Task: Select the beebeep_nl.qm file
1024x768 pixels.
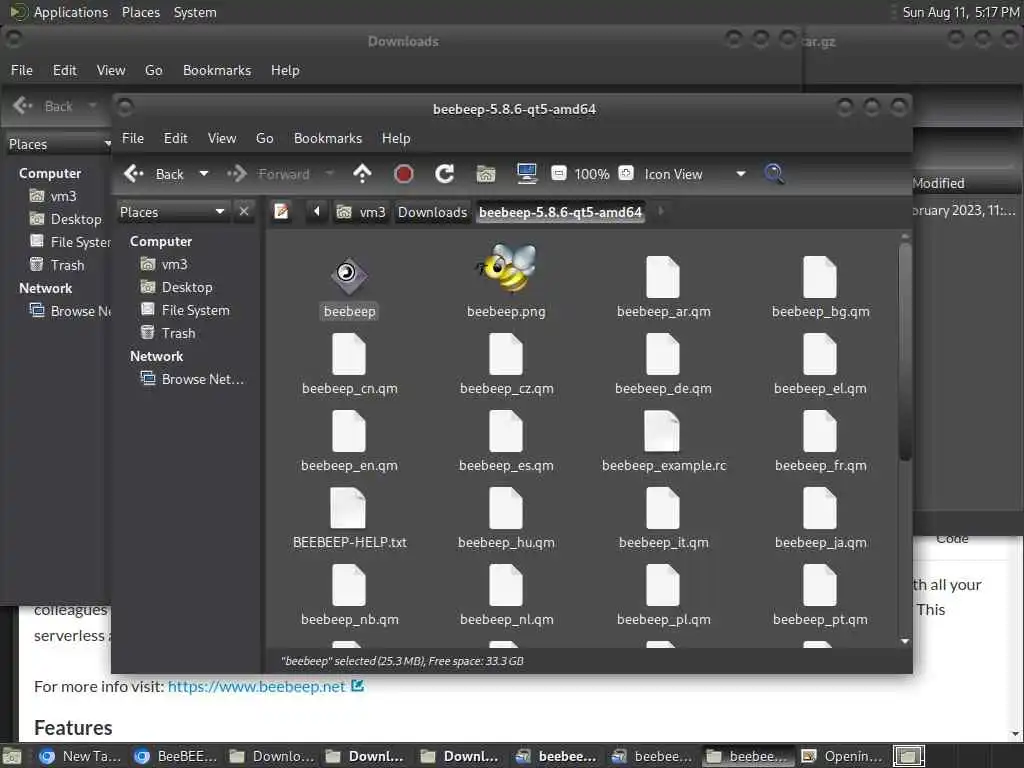Action: [506, 594]
